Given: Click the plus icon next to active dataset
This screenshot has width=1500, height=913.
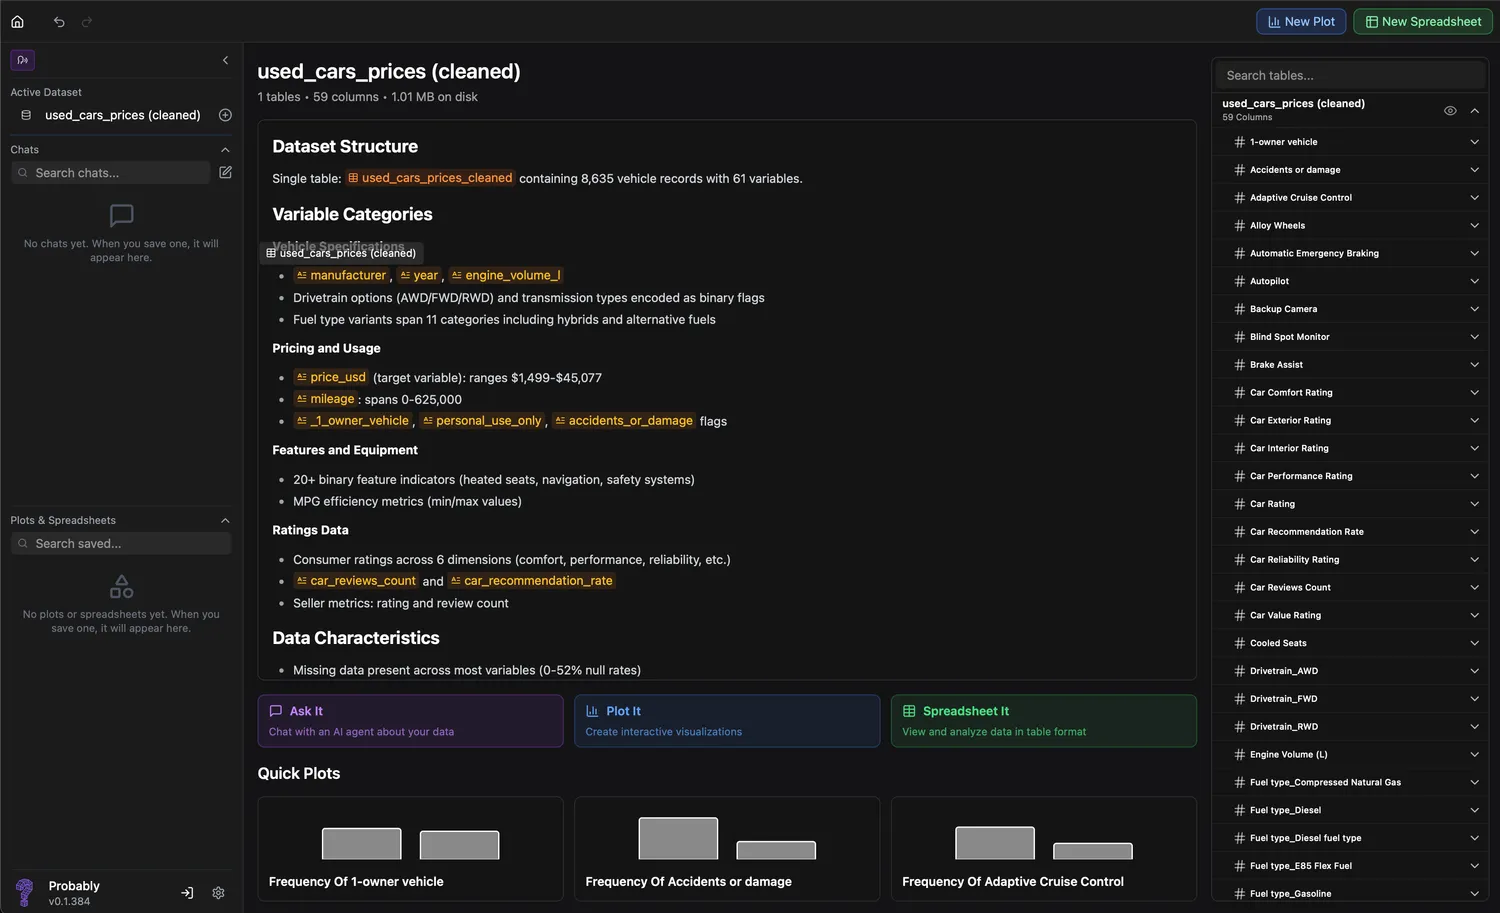Looking at the screenshot, I should click(225, 114).
